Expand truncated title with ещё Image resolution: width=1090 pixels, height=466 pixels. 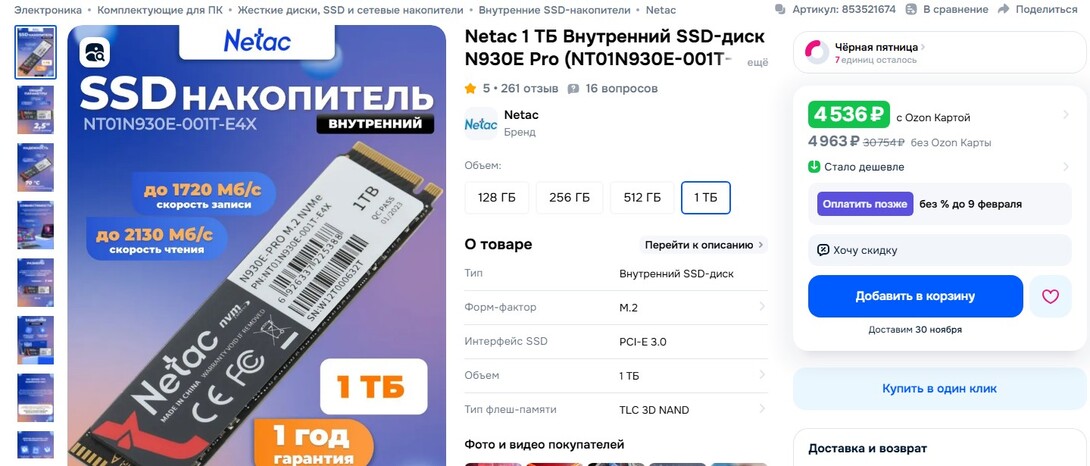pyautogui.click(x=757, y=63)
